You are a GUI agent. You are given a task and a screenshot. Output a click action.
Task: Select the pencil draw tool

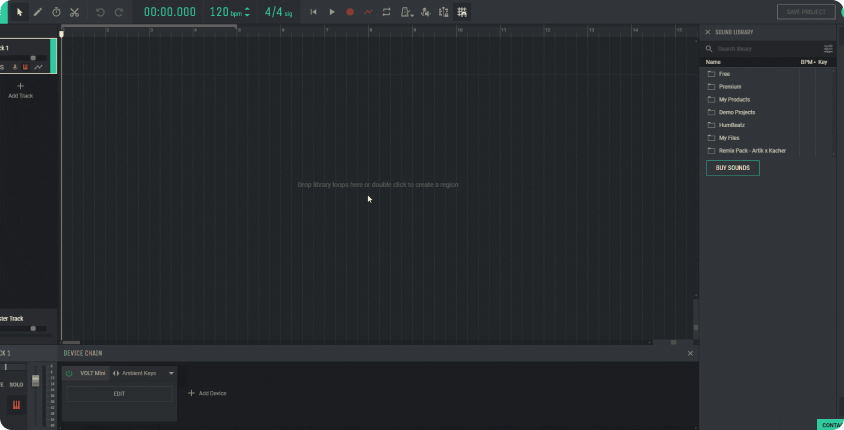pyautogui.click(x=37, y=12)
